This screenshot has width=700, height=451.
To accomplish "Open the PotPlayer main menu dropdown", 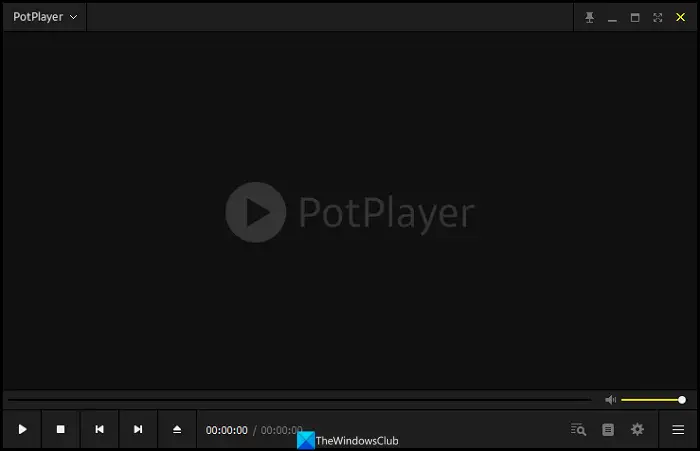I will 45,17.
